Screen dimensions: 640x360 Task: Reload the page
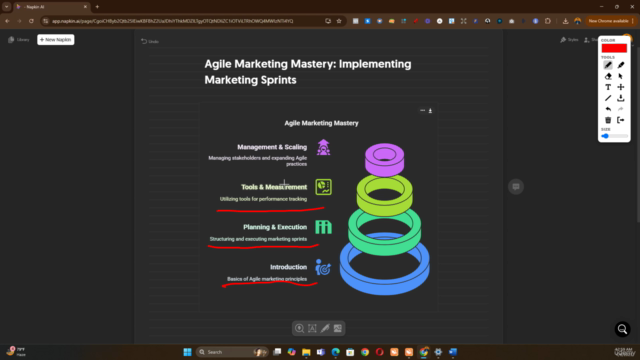[x=31, y=21]
